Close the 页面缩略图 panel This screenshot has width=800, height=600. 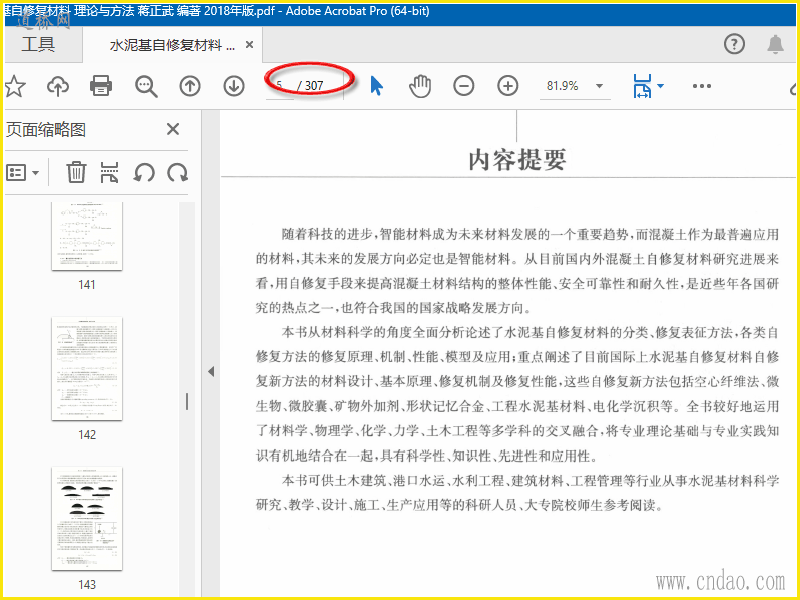[173, 129]
